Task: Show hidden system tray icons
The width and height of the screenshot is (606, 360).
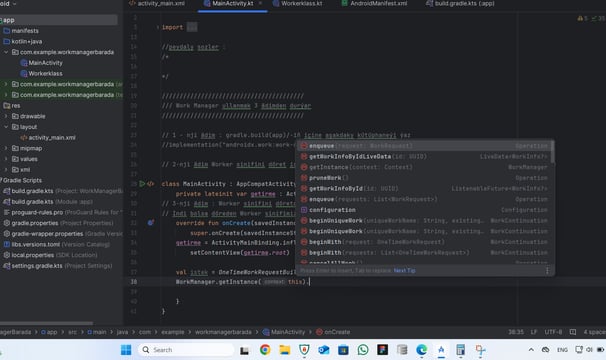Action: pos(531,350)
